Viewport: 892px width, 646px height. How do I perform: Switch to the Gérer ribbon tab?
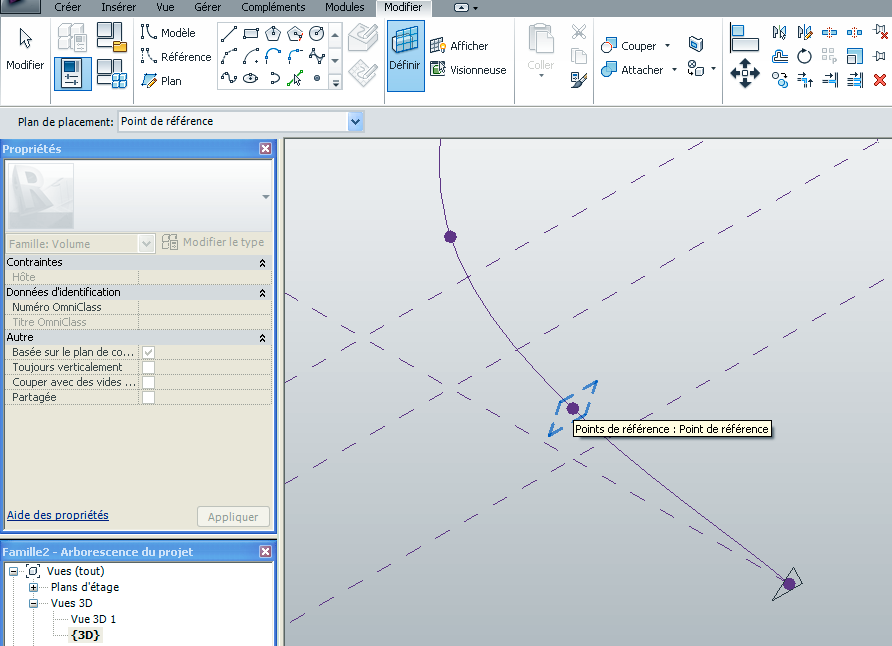coord(207,7)
